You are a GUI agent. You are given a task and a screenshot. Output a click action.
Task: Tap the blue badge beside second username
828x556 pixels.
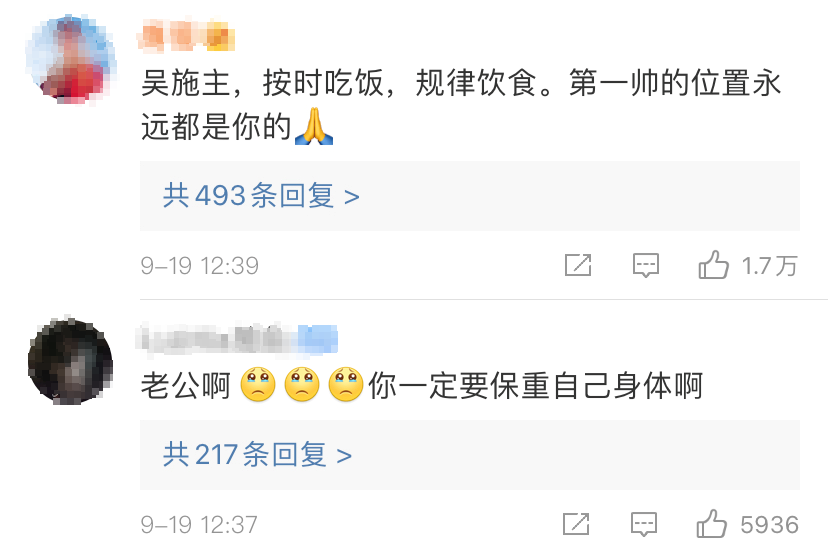pyautogui.click(x=318, y=338)
